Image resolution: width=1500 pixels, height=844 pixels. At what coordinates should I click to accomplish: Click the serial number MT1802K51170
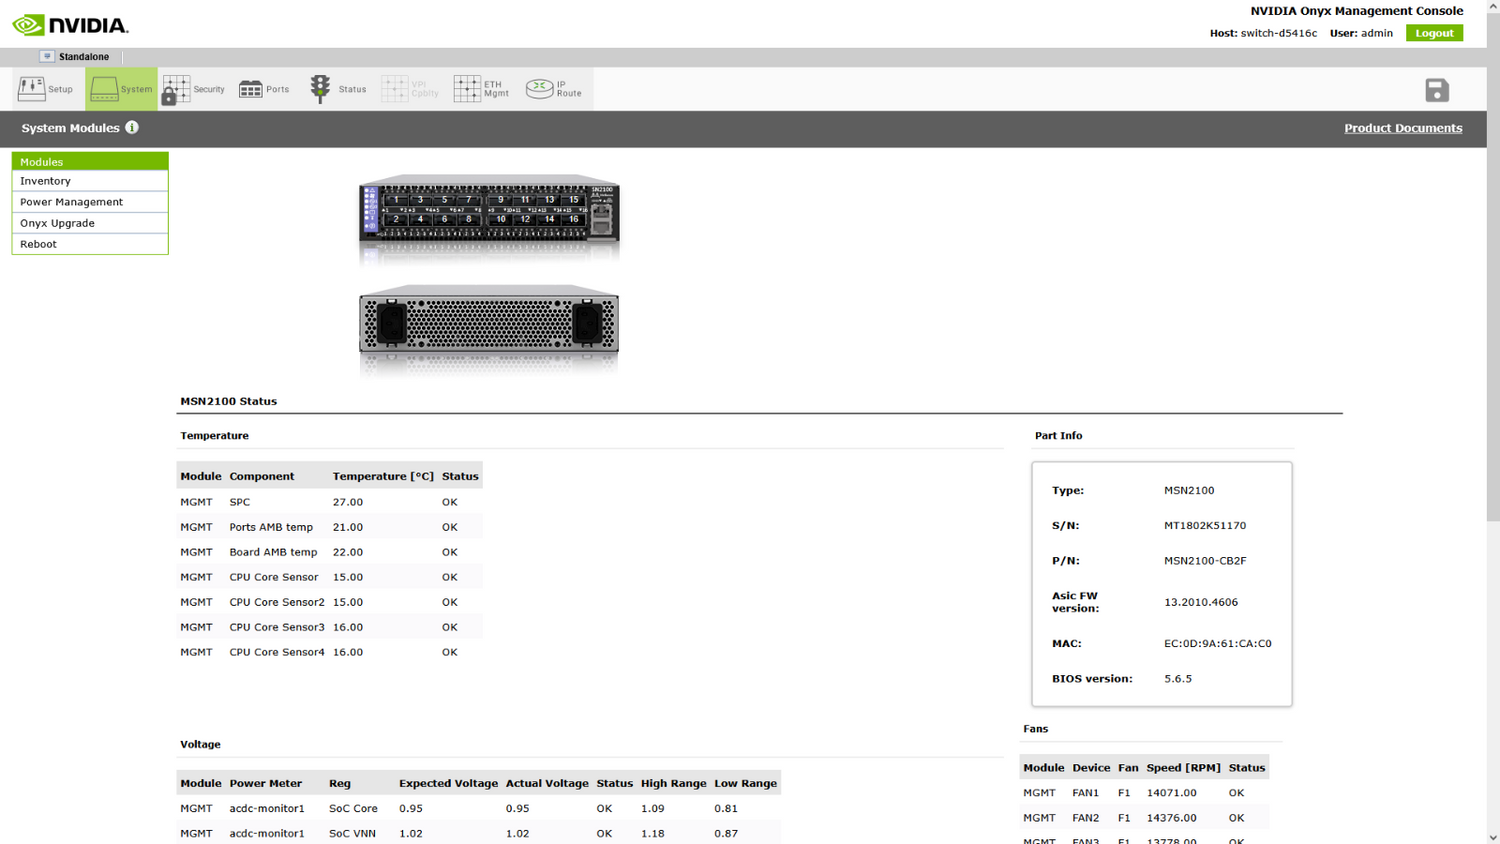(x=1205, y=525)
